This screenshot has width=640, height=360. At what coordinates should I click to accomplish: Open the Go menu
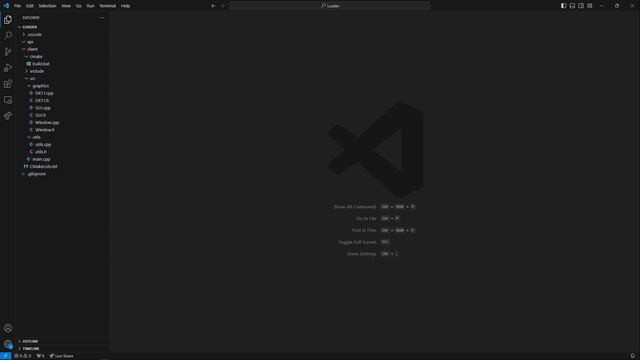(78, 6)
